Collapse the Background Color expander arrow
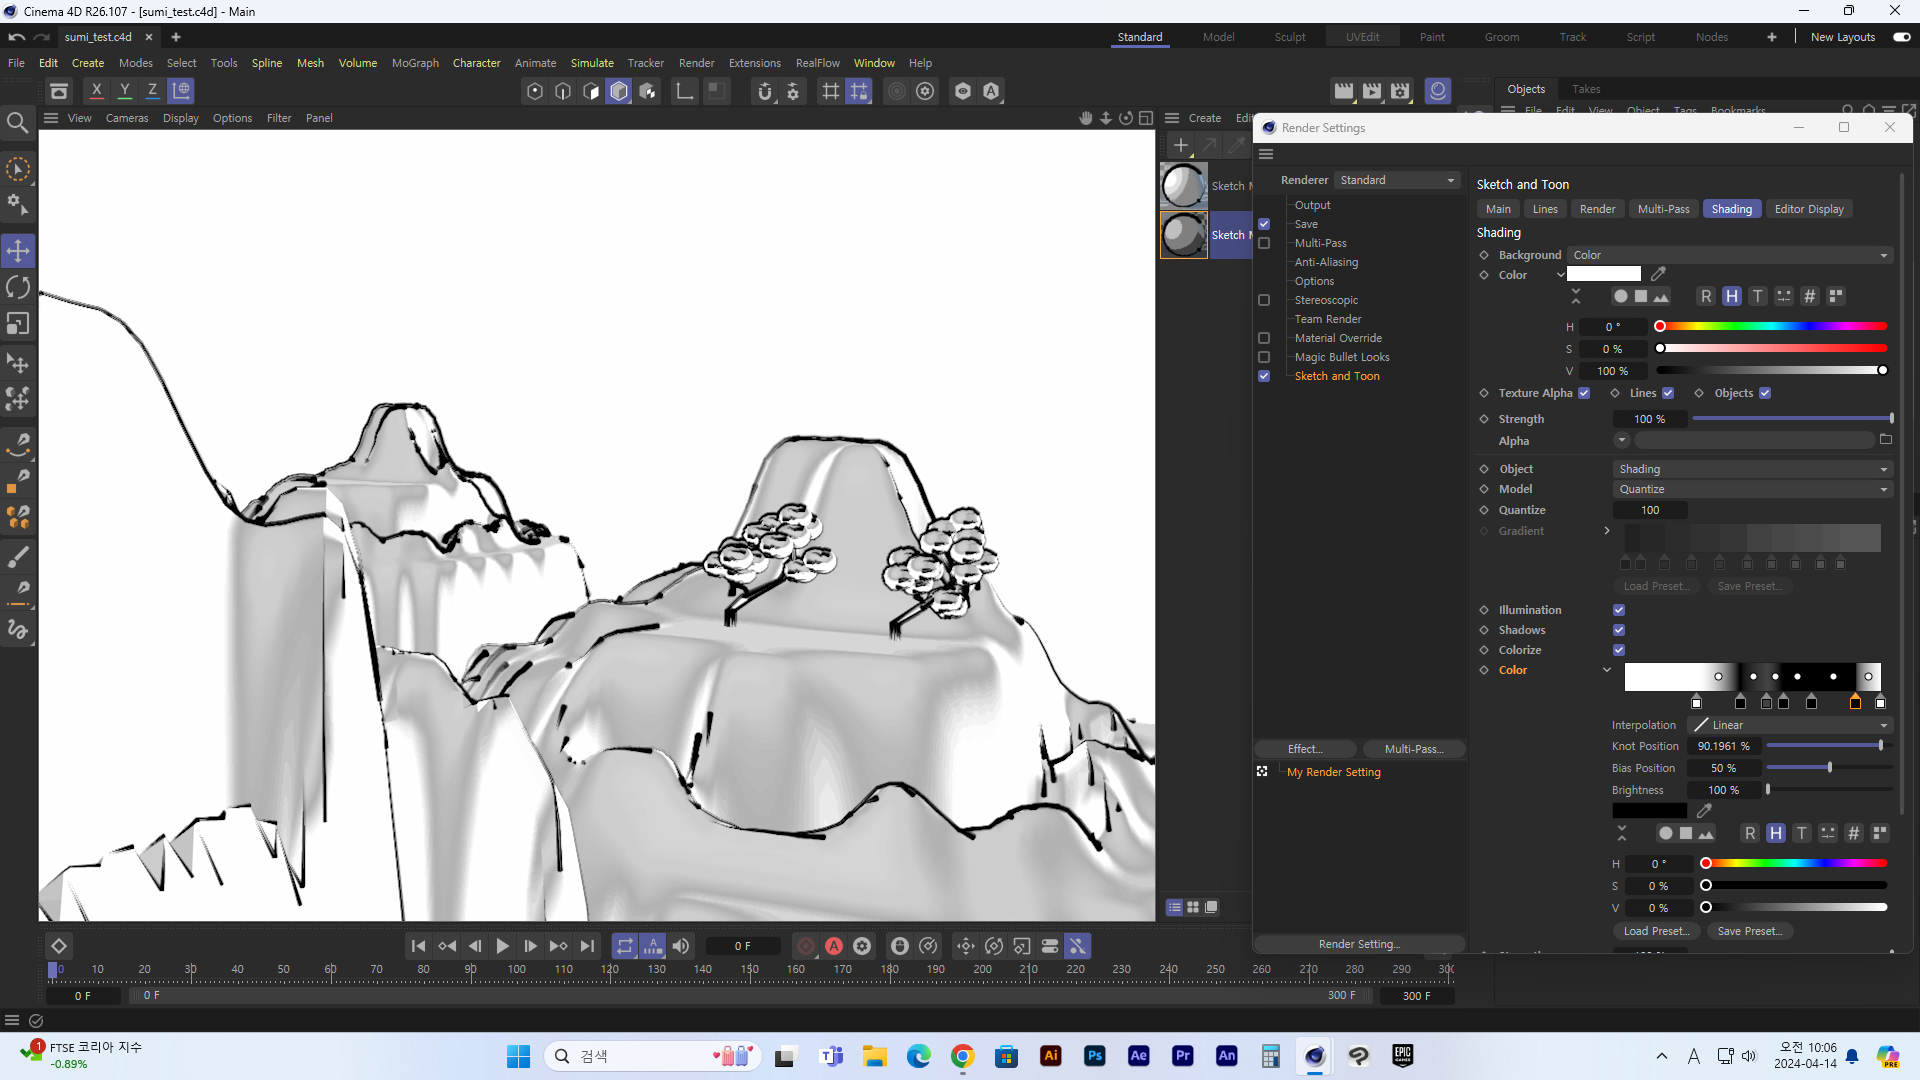Screen dimensions: 1920x1080 pos(1560,274)
